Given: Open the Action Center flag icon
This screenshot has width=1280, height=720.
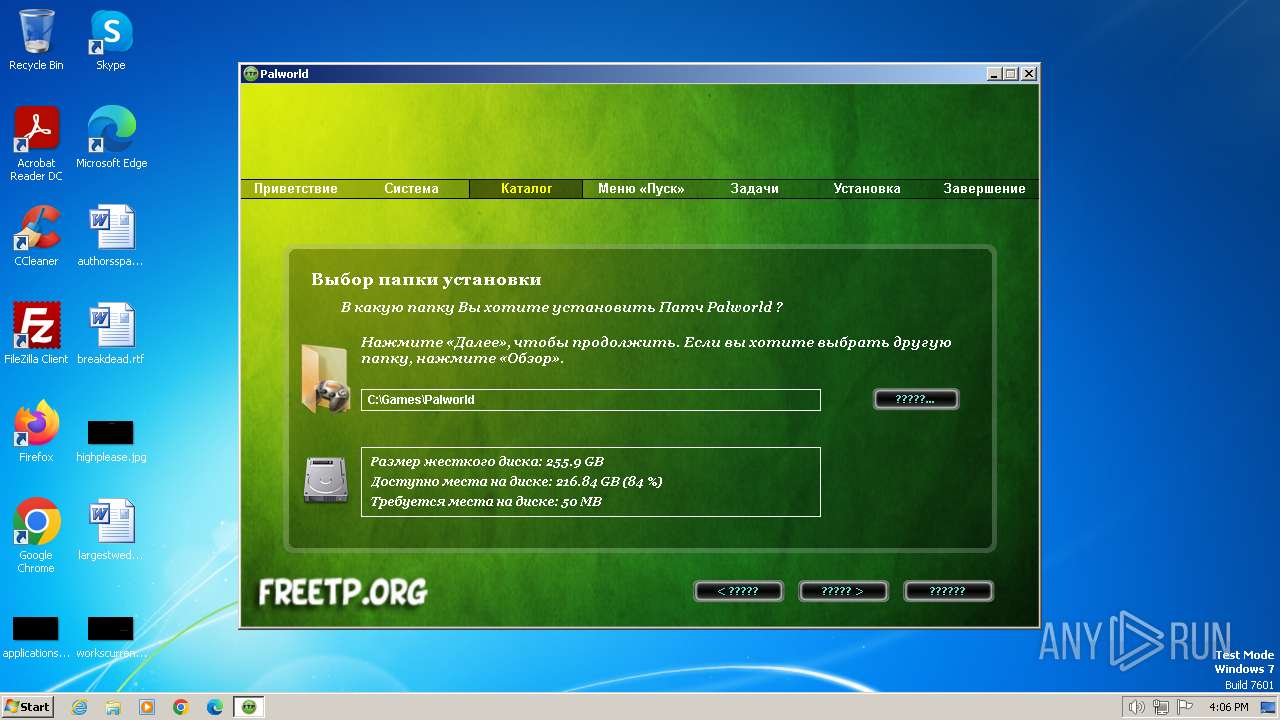Looking at the screenshot, I should 1186,707.
